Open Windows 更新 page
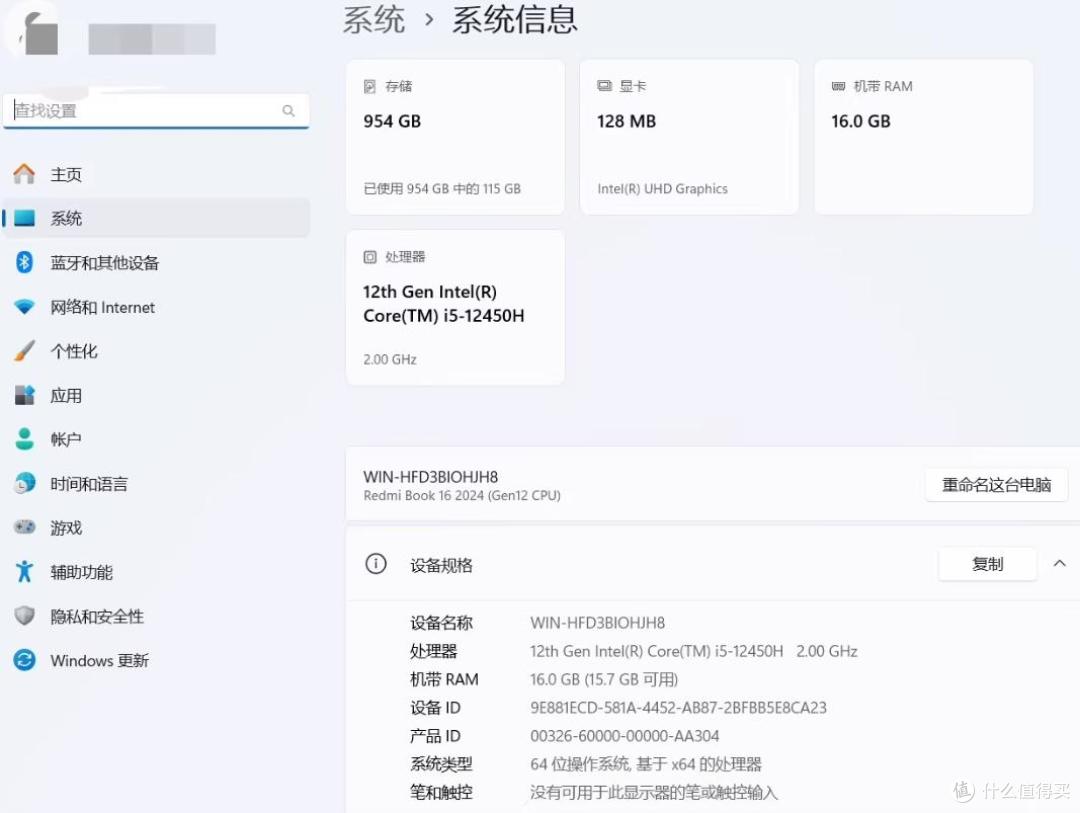 coord(156,660)
